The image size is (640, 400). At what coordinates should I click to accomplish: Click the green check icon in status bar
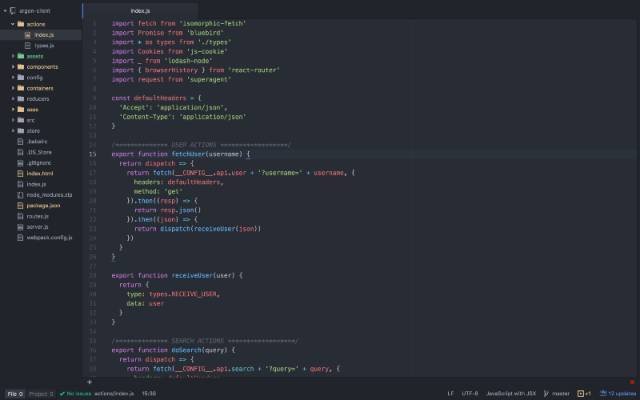(x=62, y=394)
